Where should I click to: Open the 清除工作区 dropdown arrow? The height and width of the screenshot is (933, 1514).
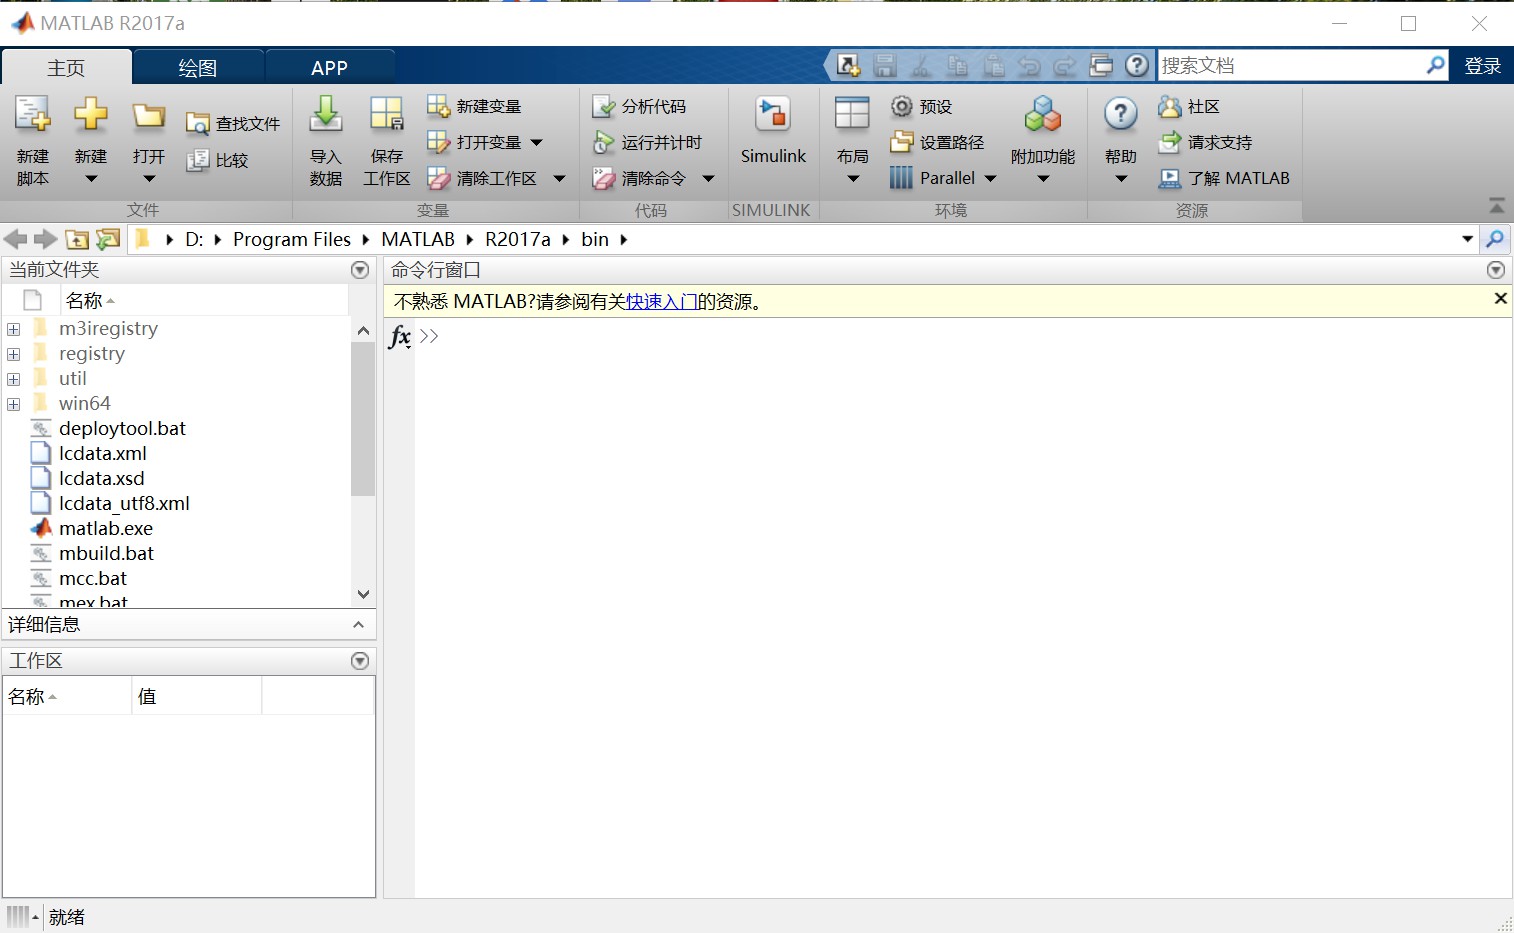[559, 179]
